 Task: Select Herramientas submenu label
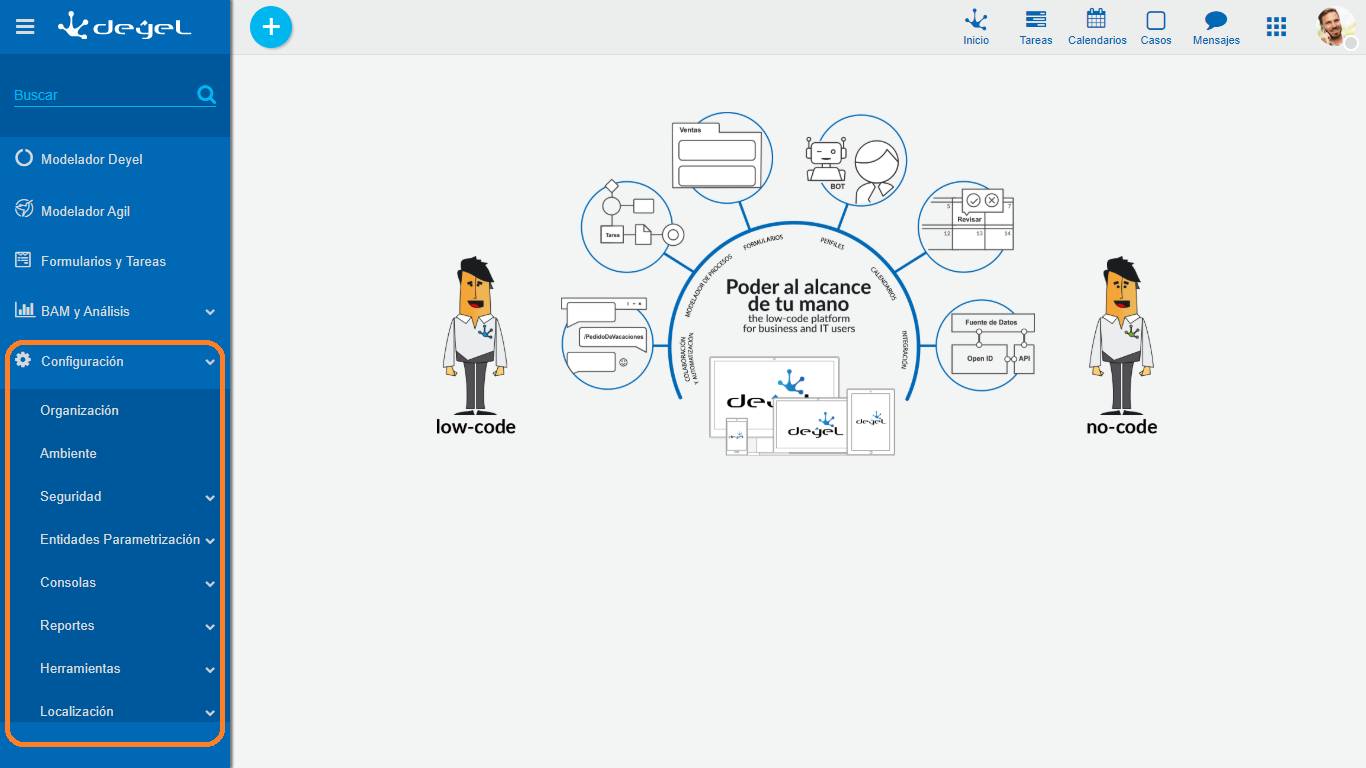pos(80,668)
